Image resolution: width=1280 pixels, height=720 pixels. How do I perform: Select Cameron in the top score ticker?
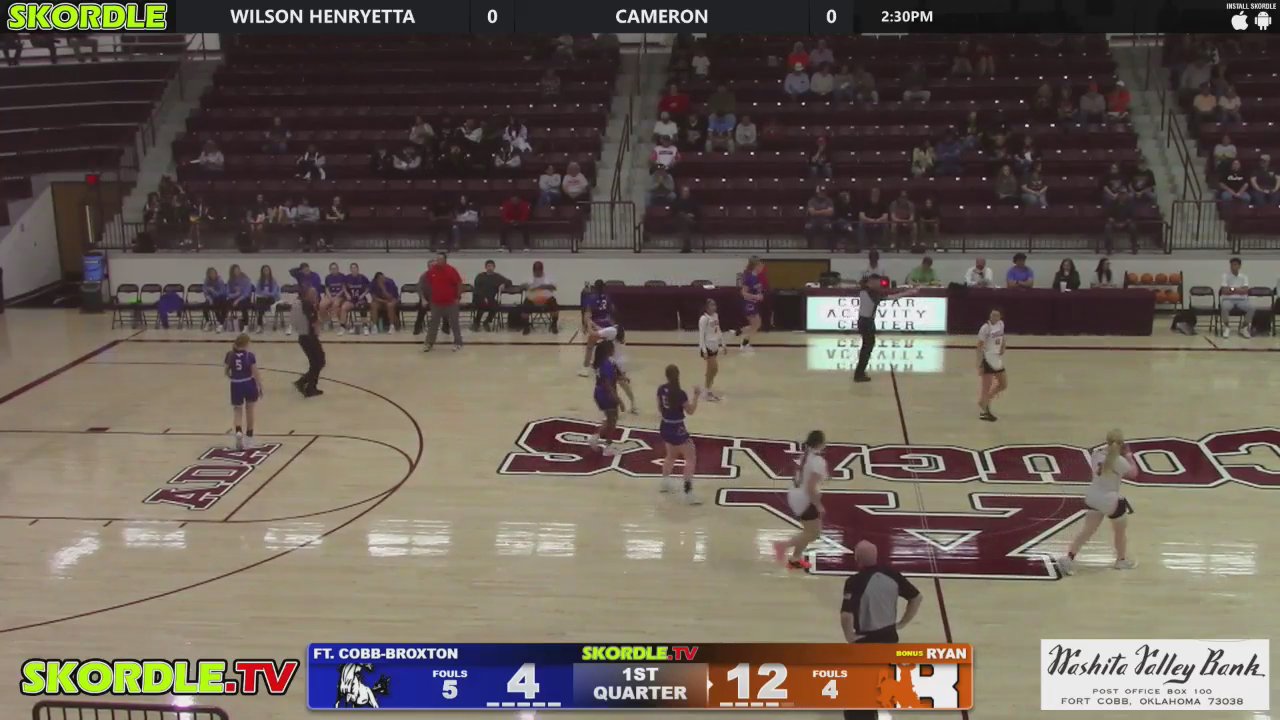point(661,16)
